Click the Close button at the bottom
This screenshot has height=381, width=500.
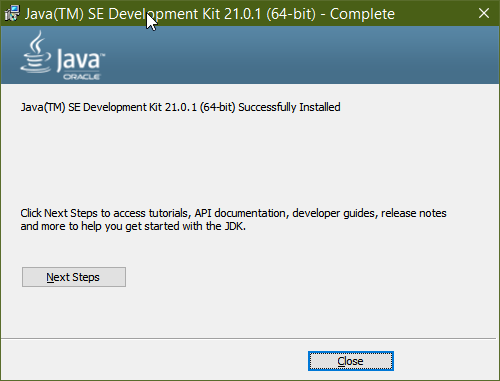pos(351,361)
